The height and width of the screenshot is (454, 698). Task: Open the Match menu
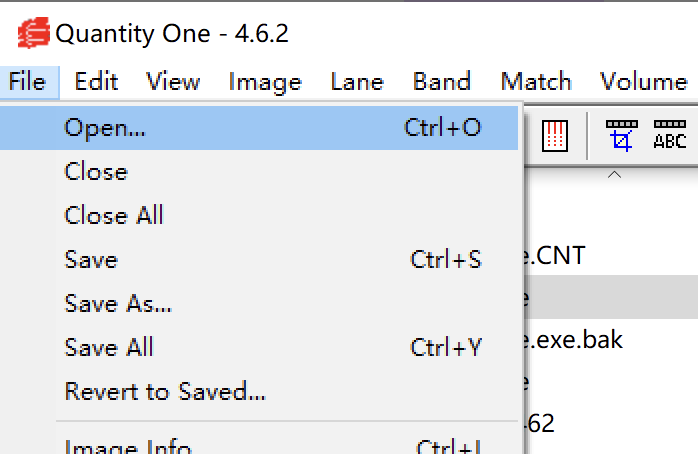(536, 82)
